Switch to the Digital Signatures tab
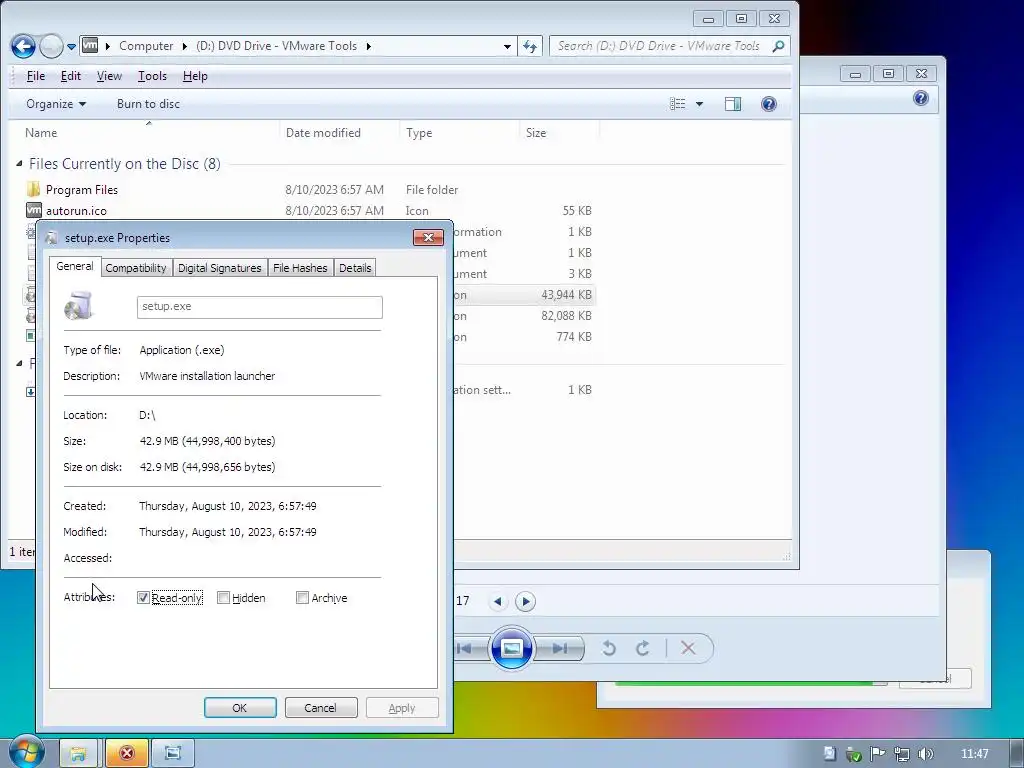This screenshot has height=768, width=1024. pyautogui.click(x=219, y=268)
